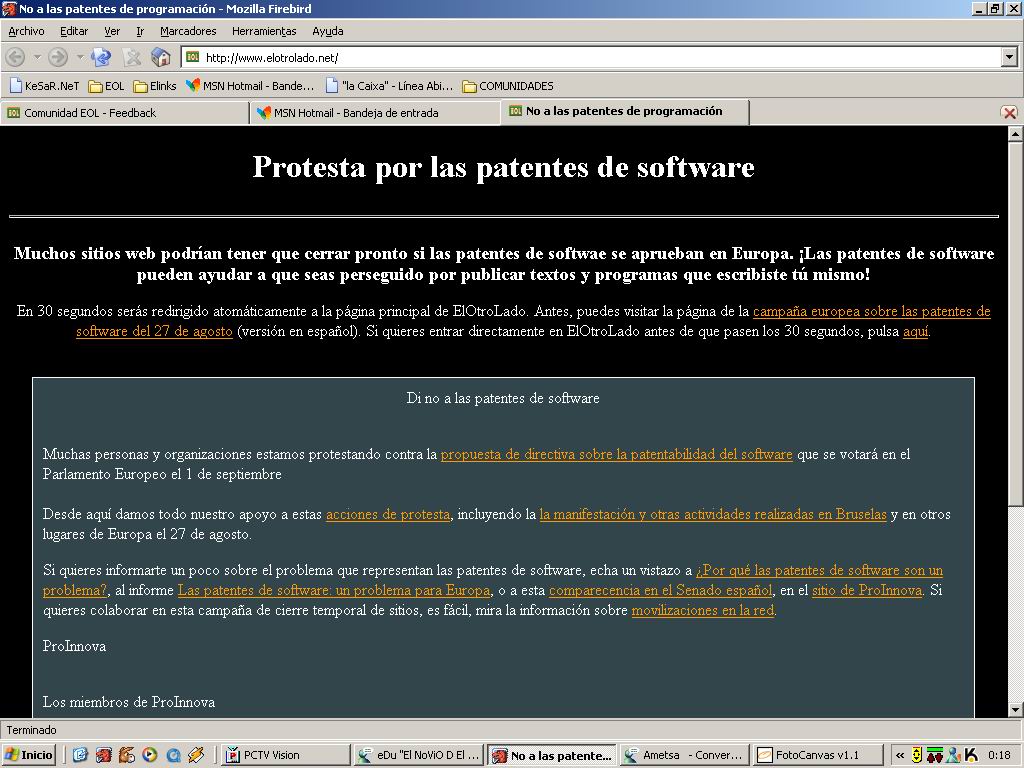Open comparecencia en el Senado español link

660,590
